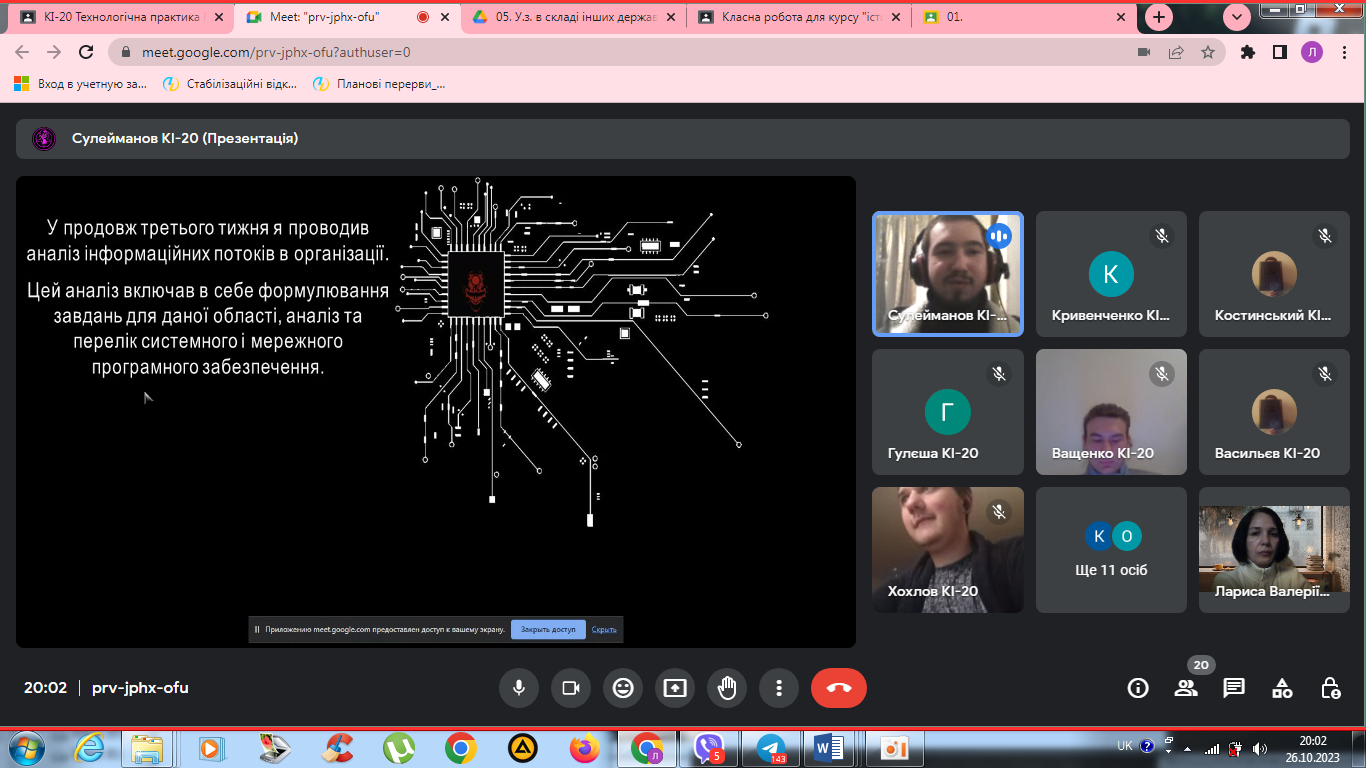The height and width of the screenshot is (768, 1366).
Task: Open the activities icon
Action: 1282,688
